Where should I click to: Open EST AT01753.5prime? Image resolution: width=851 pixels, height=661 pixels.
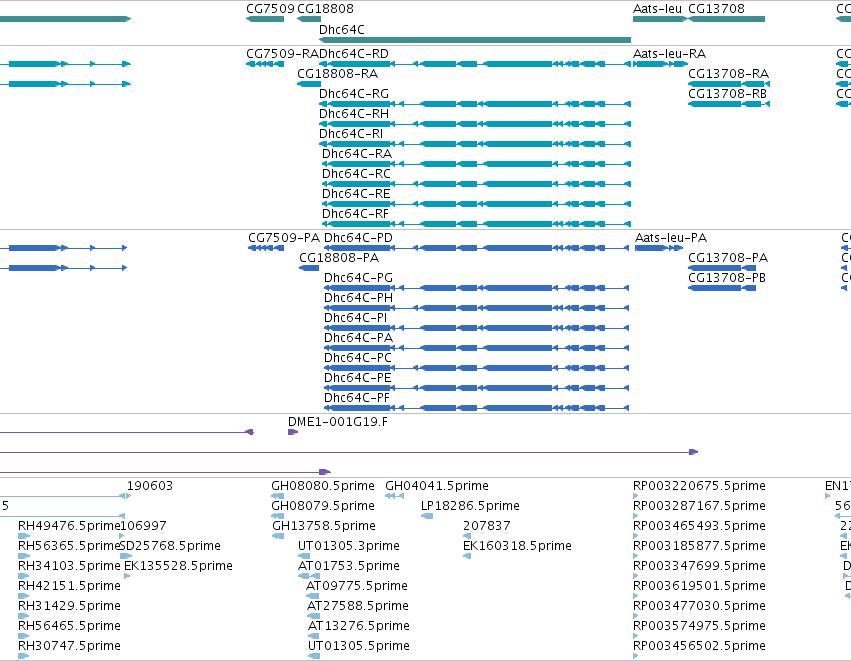[x=348, y=566]
